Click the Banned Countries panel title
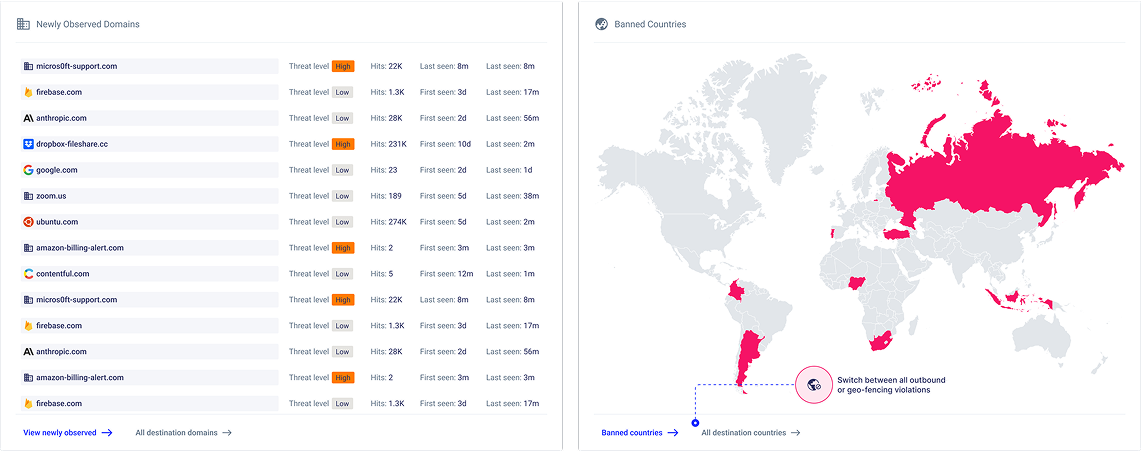 tap(650, 24)
